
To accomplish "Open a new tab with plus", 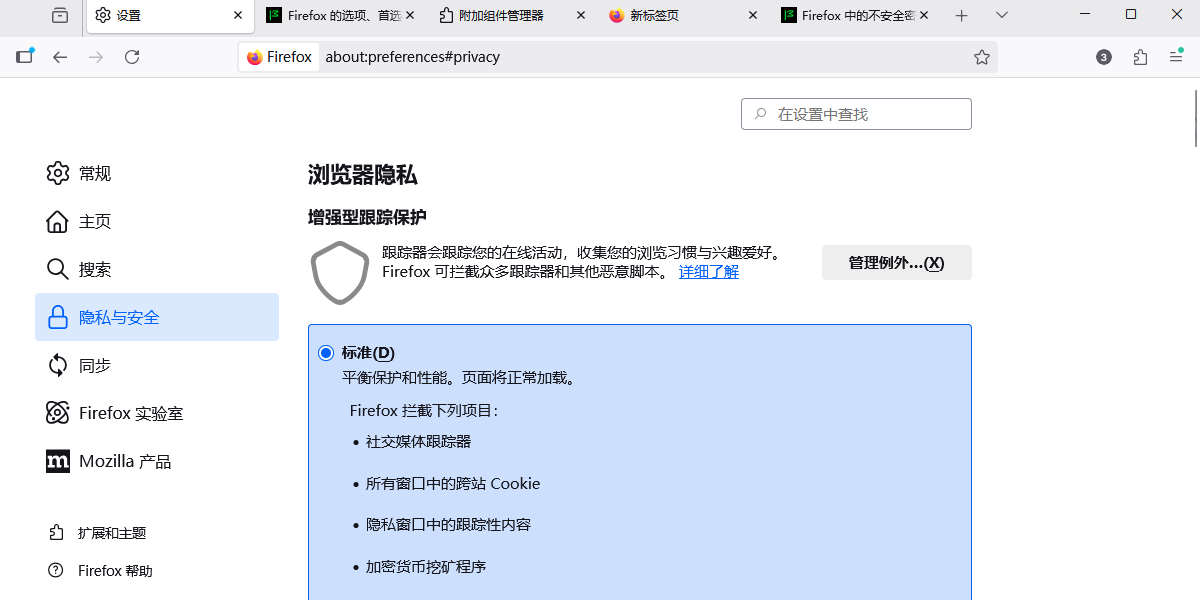I will (962, 15).
